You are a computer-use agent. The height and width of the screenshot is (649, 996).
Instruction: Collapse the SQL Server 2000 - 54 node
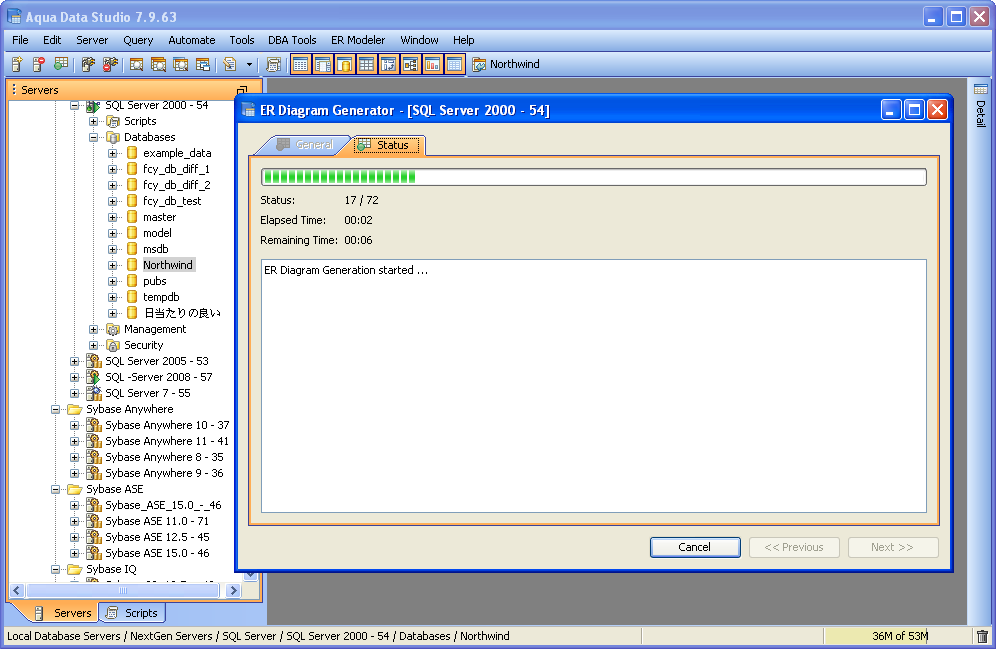coord(74,105)
